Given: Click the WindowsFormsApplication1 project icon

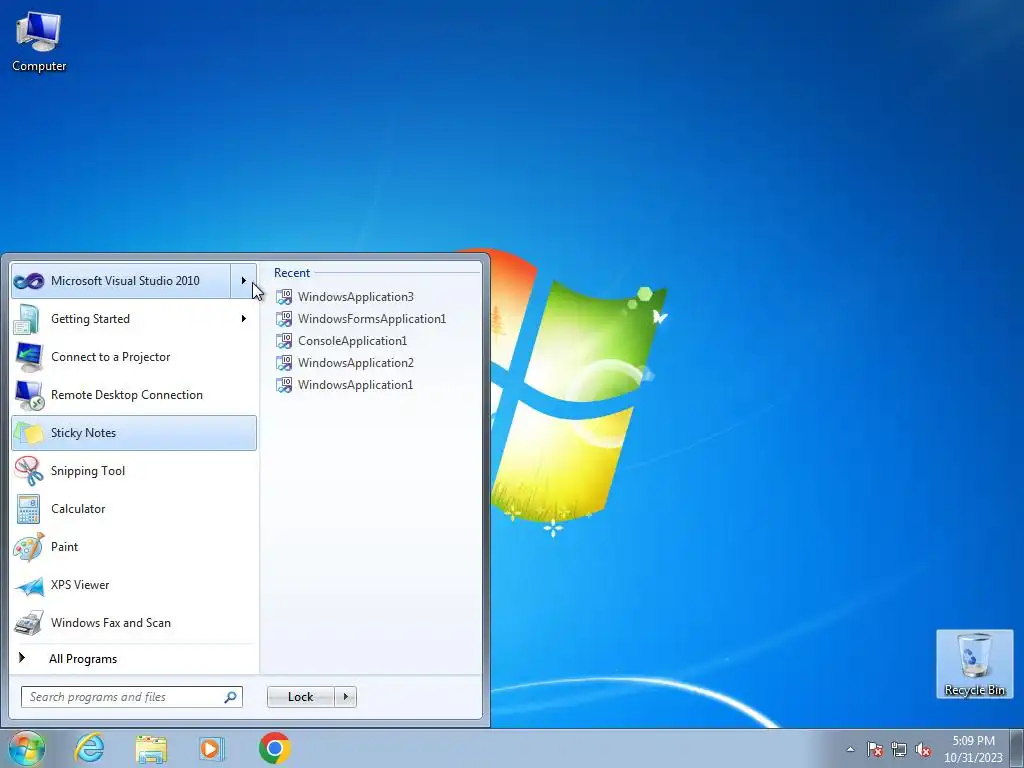Looking at the screenshot, I should point(283,319).
